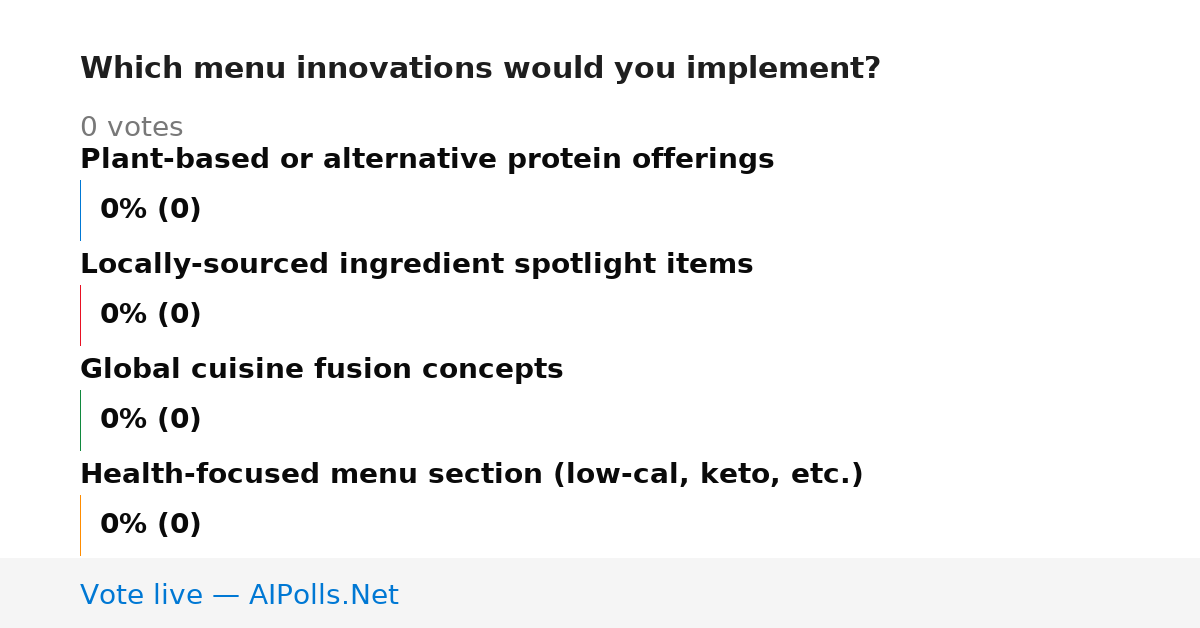Select Plant-based or alternative protein offerings option
This screenshot has height=628, width=1200.
click(x=427, y=160)
